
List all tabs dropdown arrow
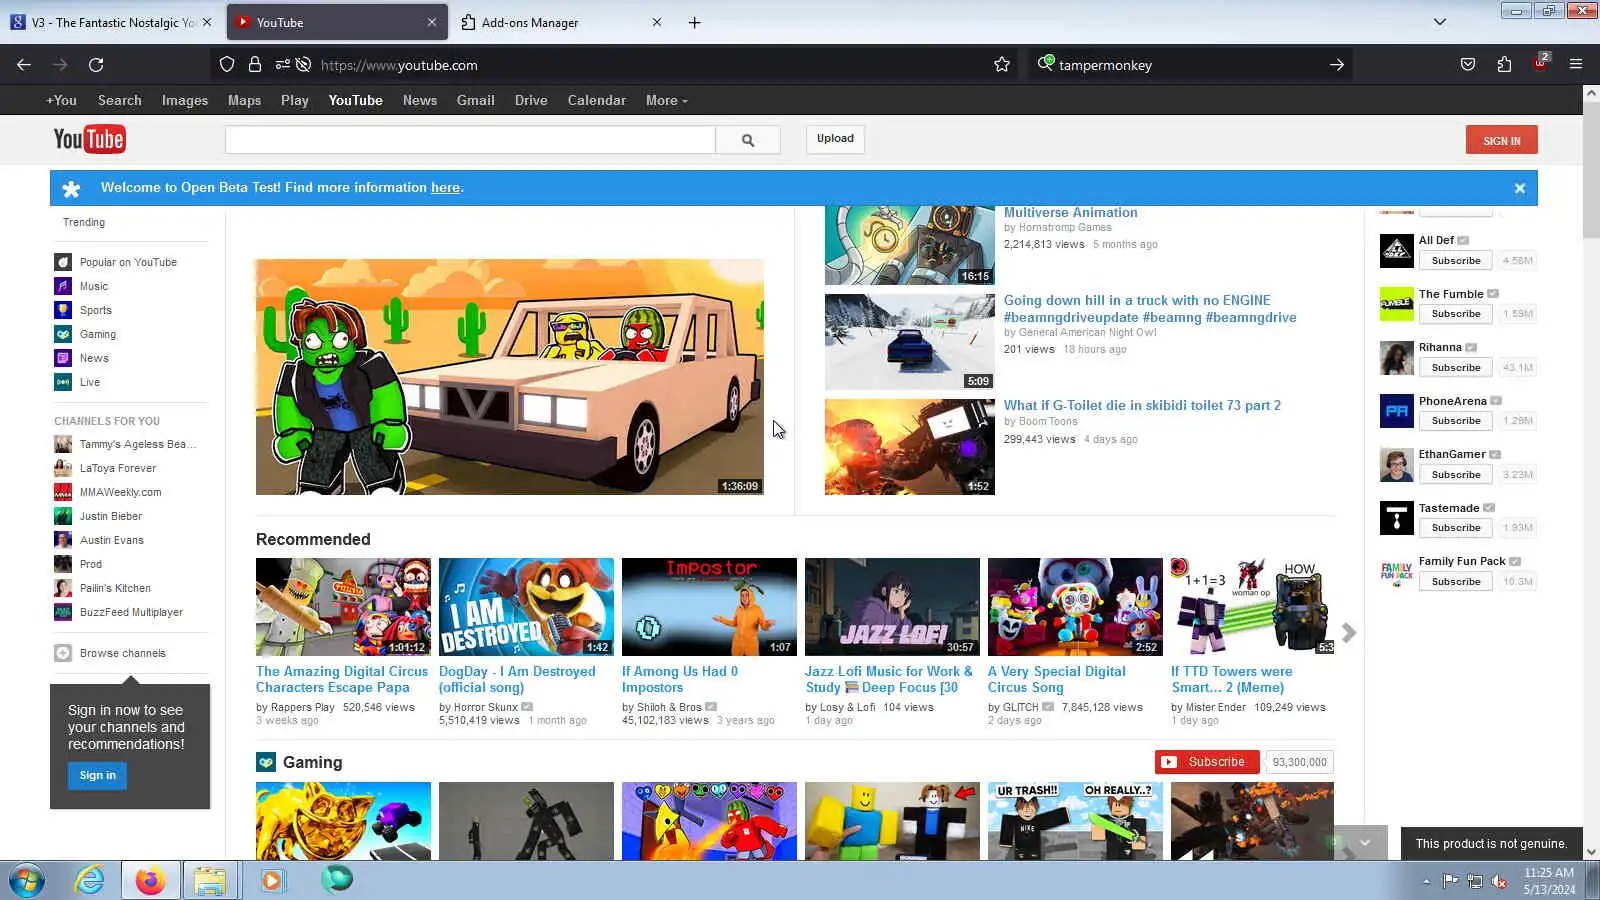1440,22
